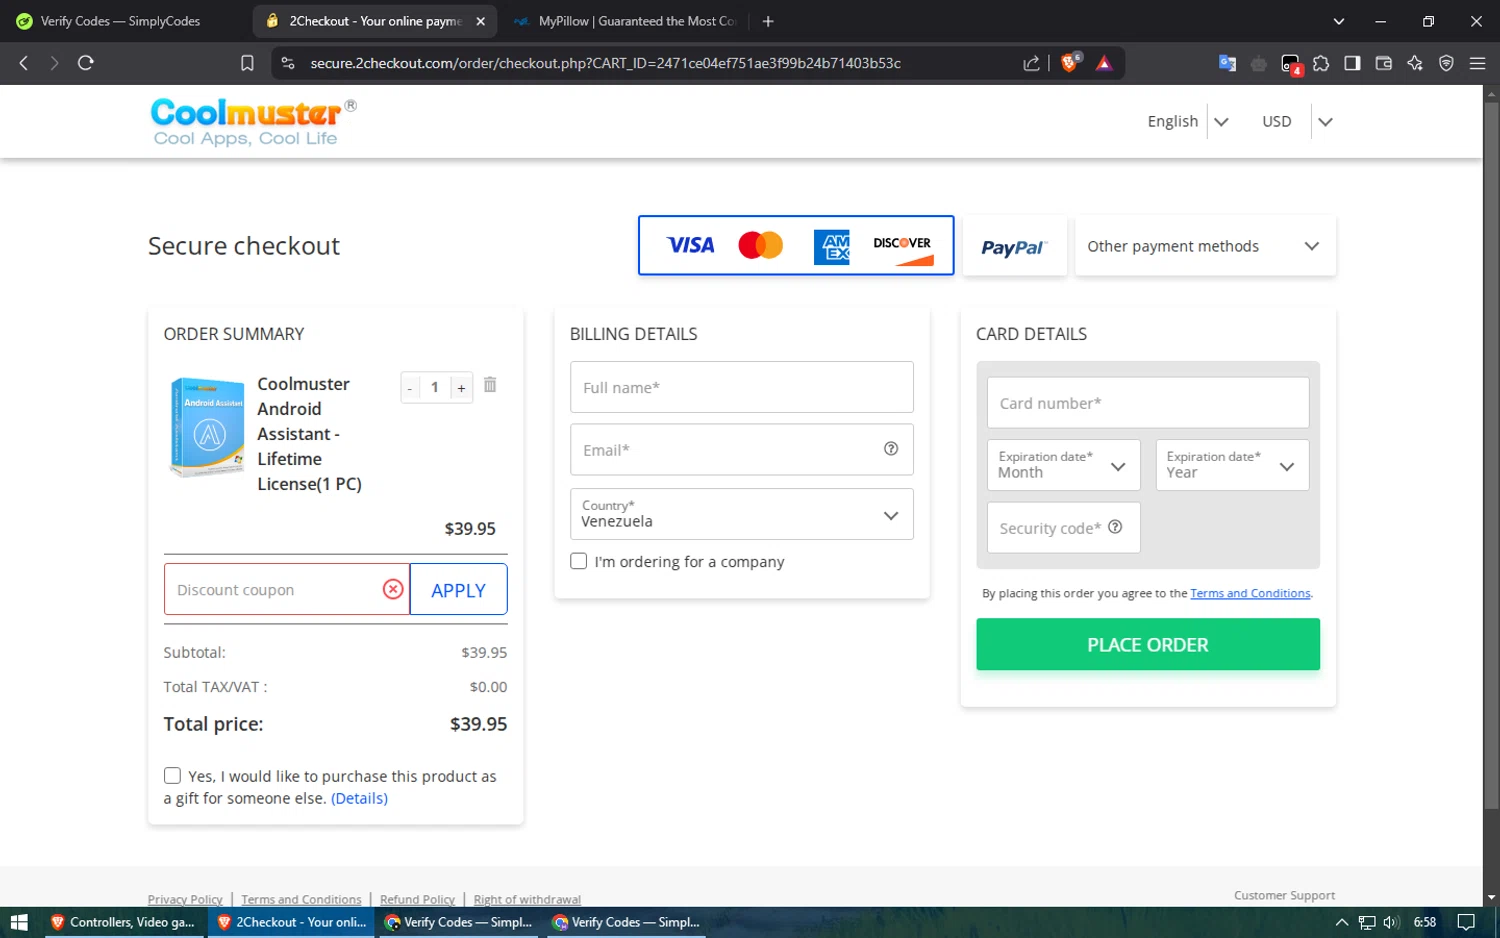Clear the discount coupon with red X icon
This screenshot has width=1500, height=938.
pyautogui.click(x=393, y=589)
